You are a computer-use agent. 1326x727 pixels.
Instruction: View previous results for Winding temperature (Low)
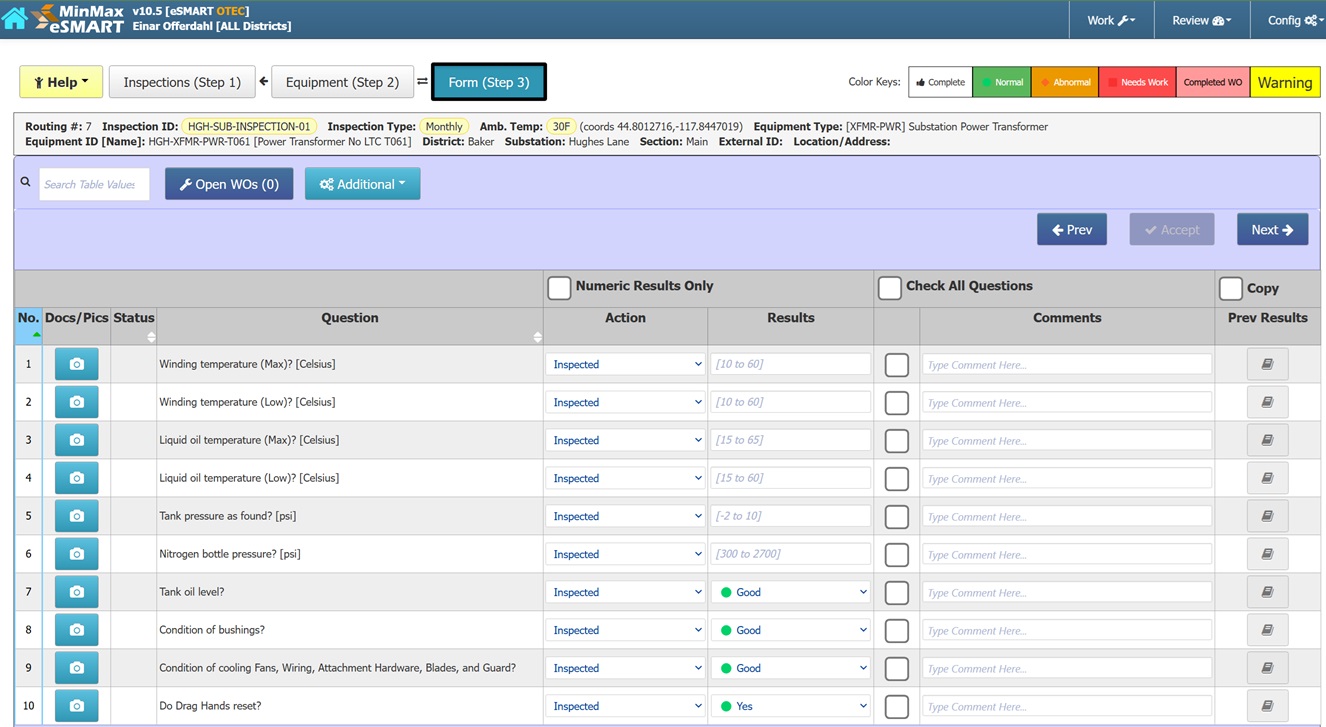click(x=1267, y=402)
